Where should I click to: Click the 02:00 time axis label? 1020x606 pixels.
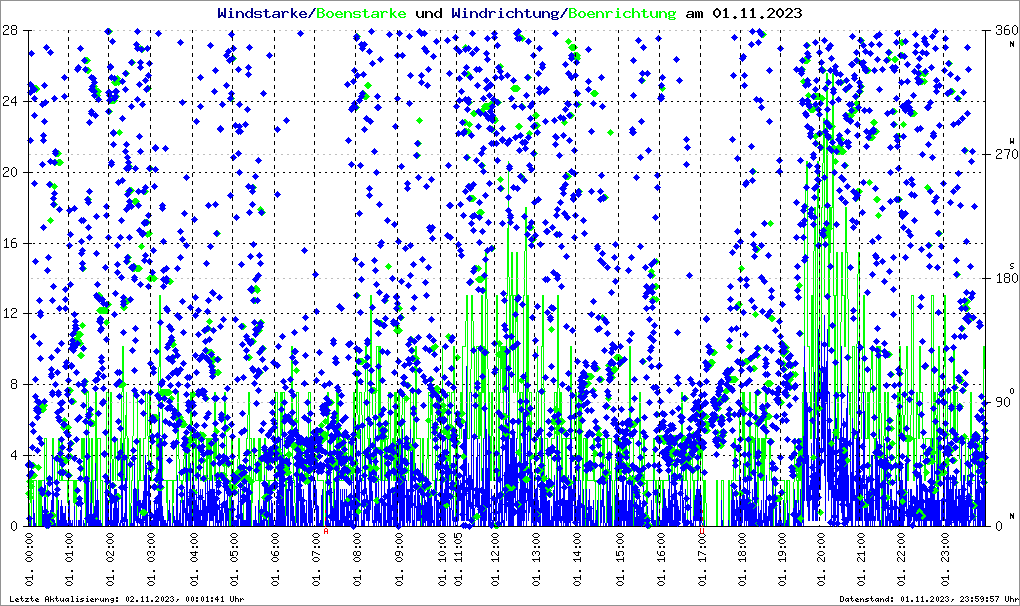point(109,559)
